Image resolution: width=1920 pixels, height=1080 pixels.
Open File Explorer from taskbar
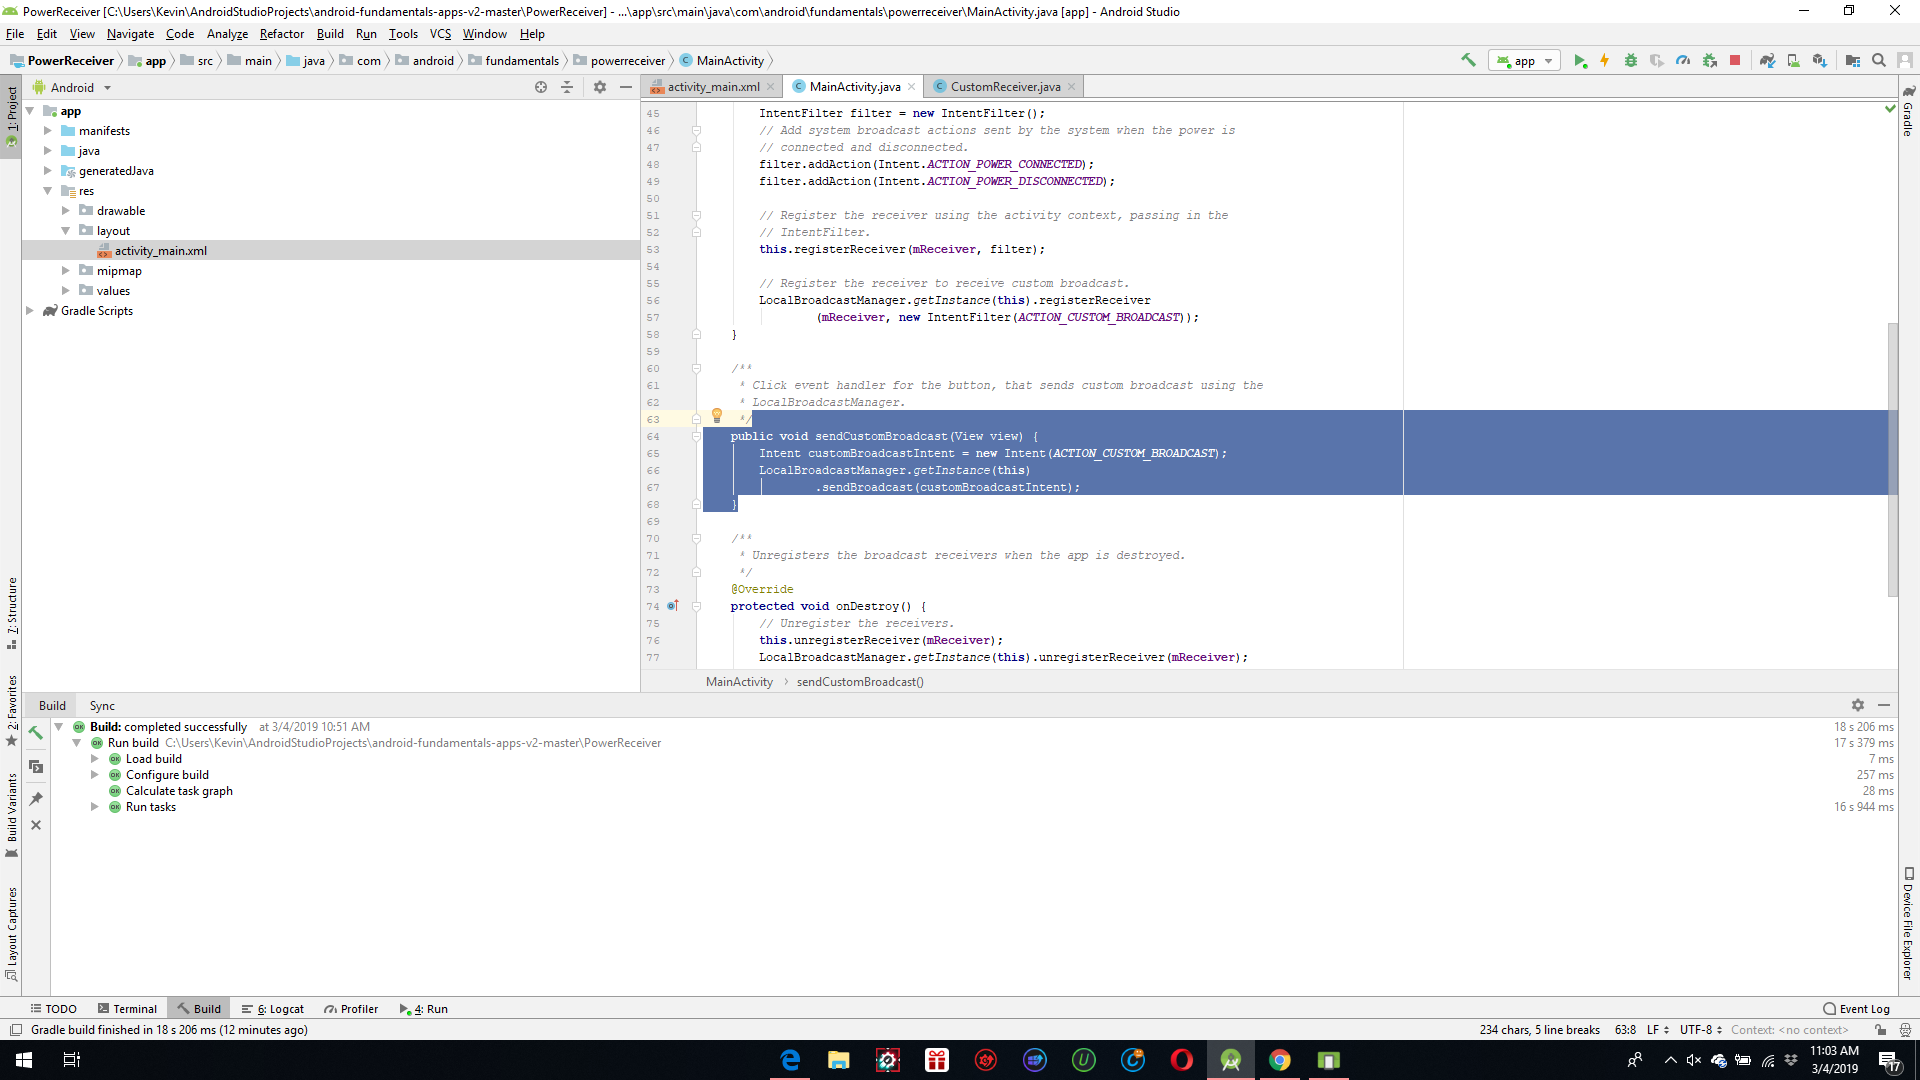(838, 1060)
